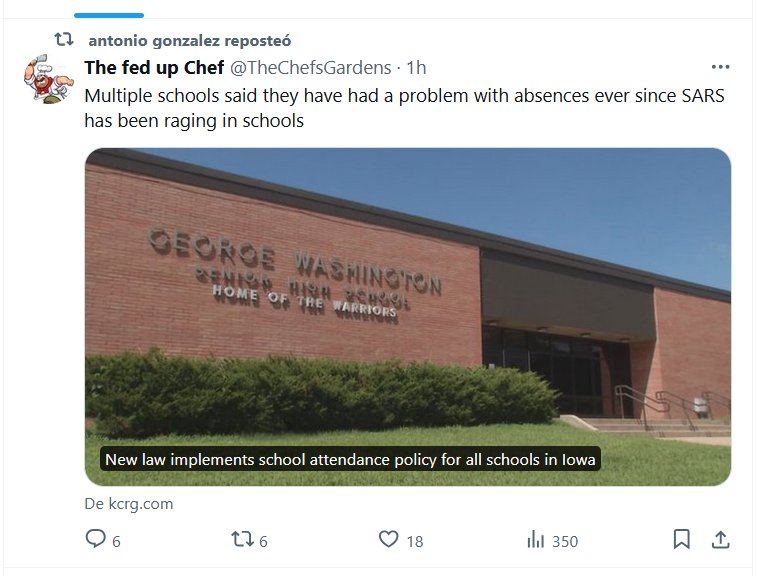758x576 pixels.
Task: Click the Iowa attendance policy headline caption
Action: coord(350,460)
